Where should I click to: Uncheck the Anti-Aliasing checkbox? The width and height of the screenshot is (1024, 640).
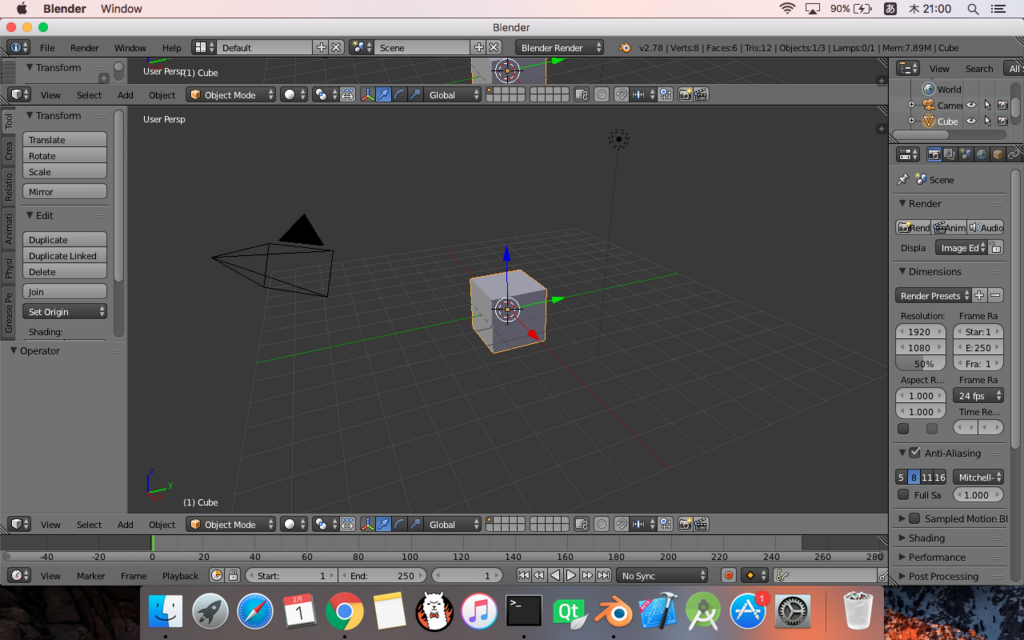coord(915,452)
